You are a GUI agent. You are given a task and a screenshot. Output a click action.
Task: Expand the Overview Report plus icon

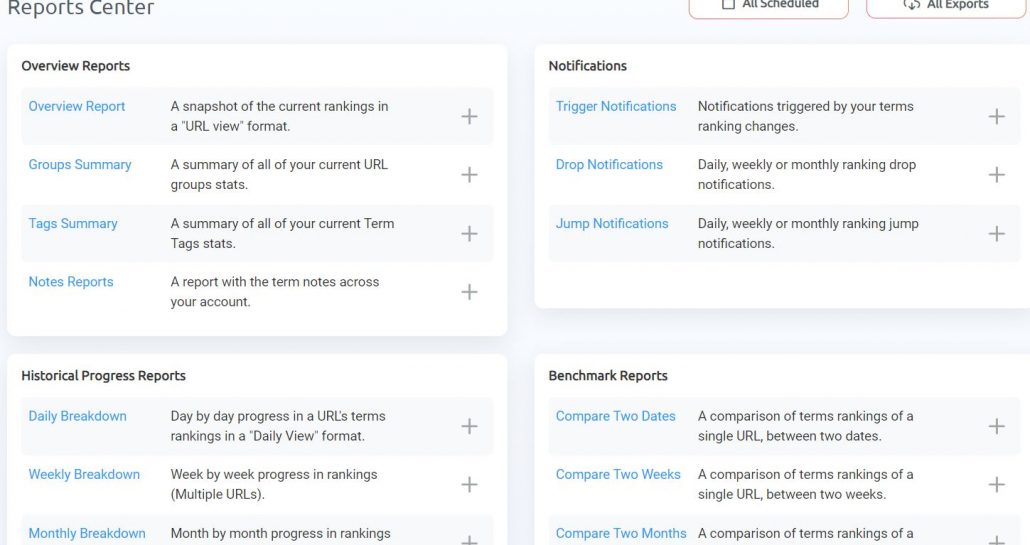click(x=469, y=116)
